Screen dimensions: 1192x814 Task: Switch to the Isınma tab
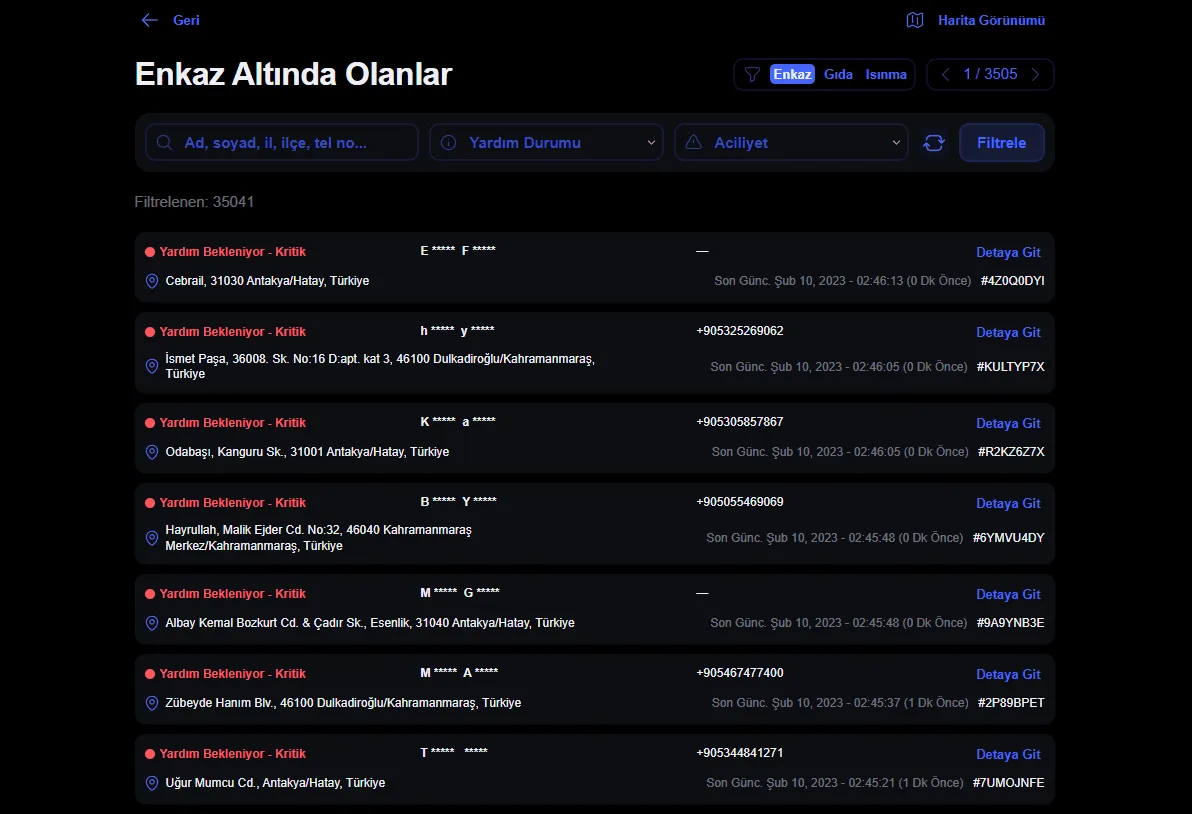[886, 74]
